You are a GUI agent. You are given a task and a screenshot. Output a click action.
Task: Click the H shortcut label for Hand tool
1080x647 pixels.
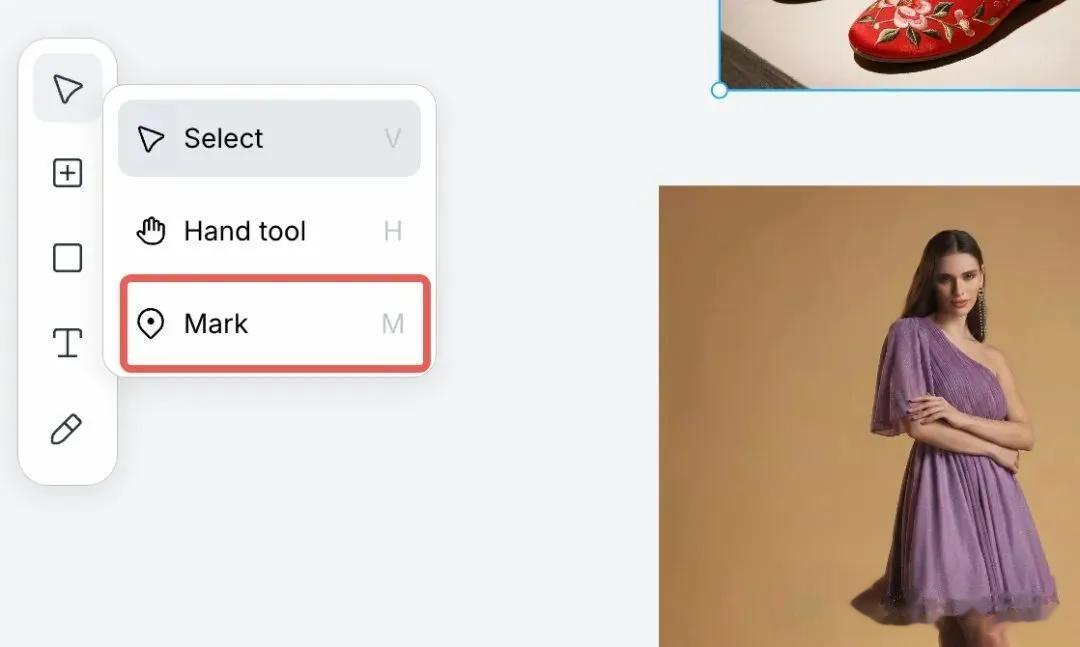pos(393,231)
